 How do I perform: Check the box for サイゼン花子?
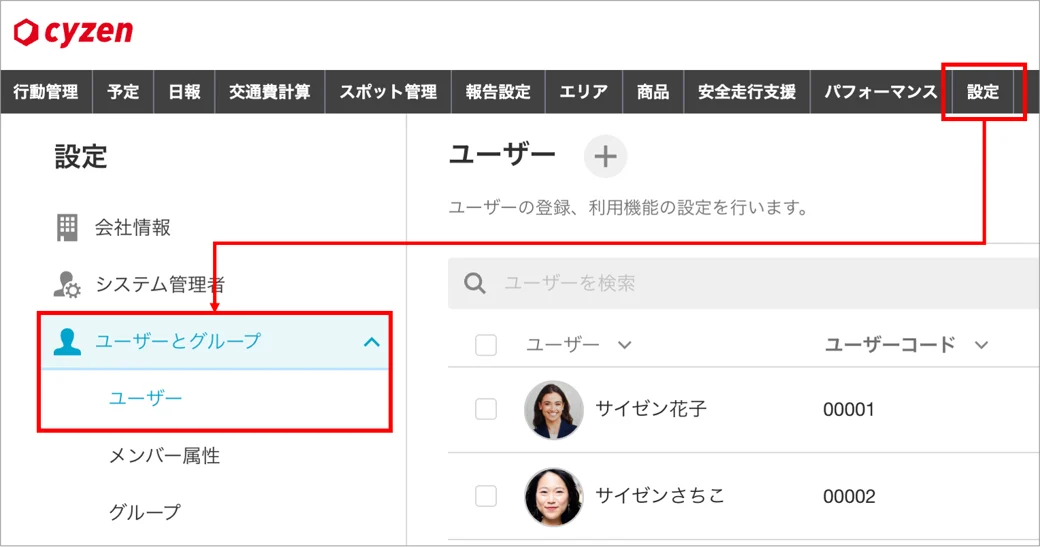486,409
